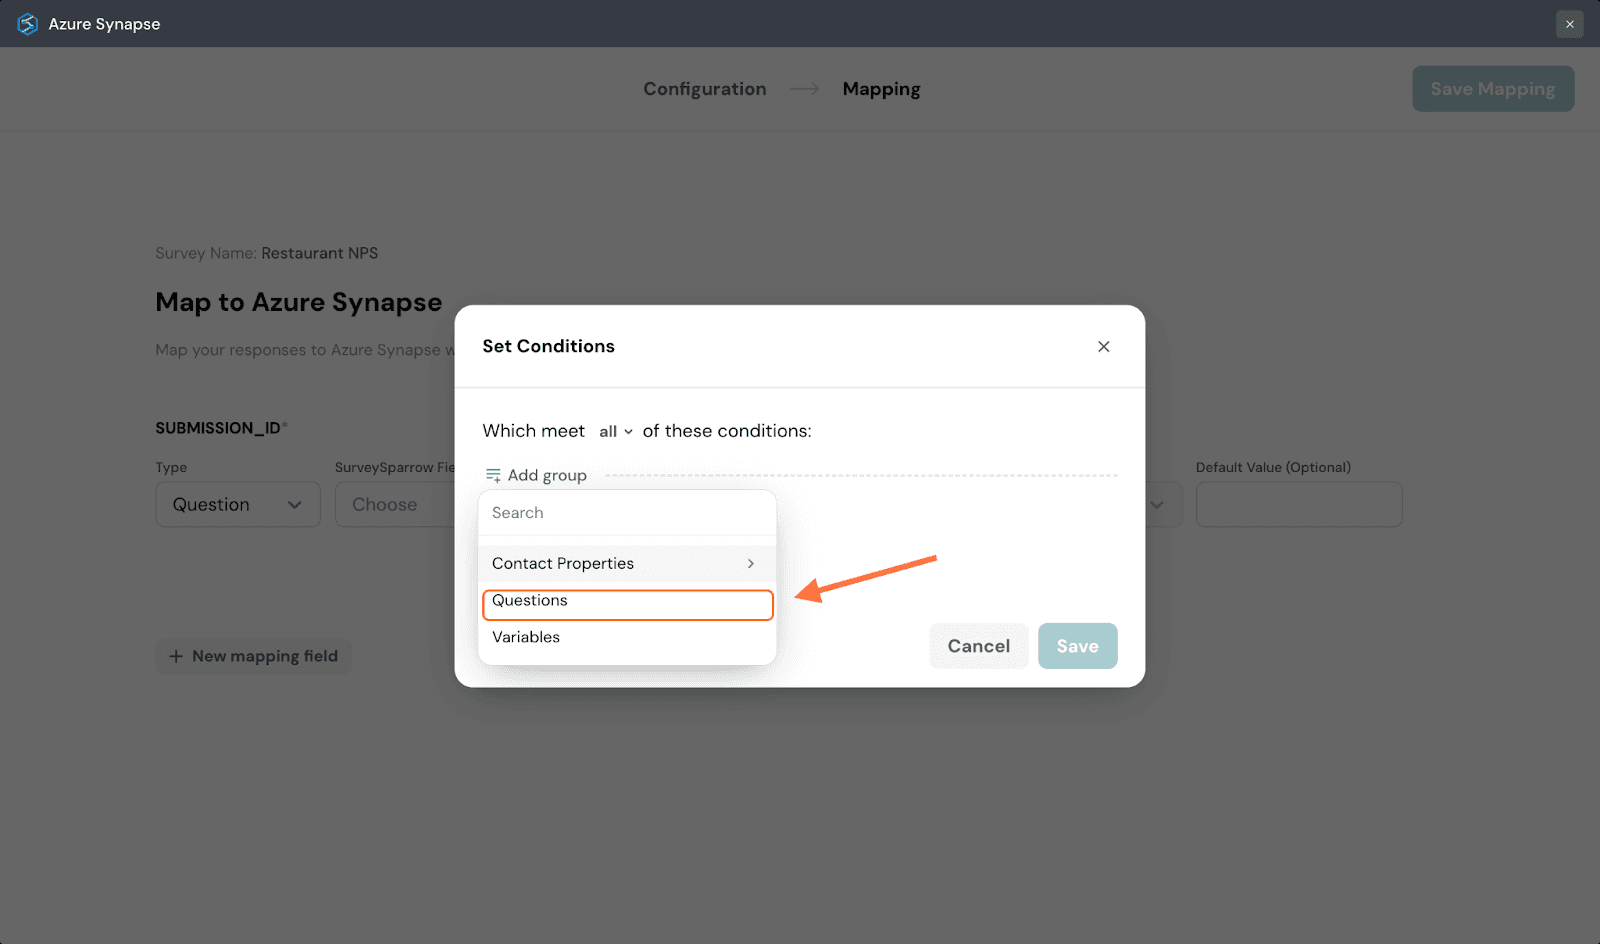Save the conditions in the dialog
The width and height of the screenshot is (1600, 944).
click(x=1077, y=646)
